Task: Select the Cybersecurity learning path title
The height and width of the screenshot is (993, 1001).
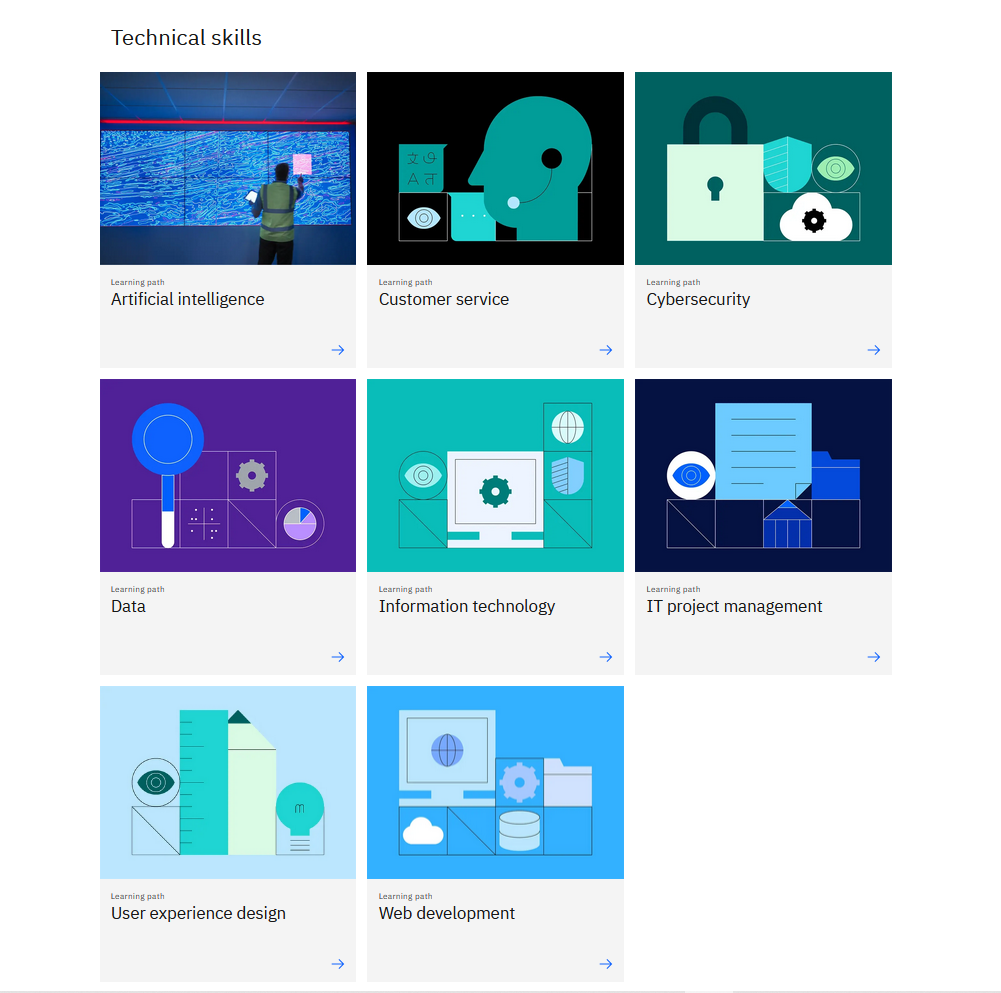Action: coord(697,299)
